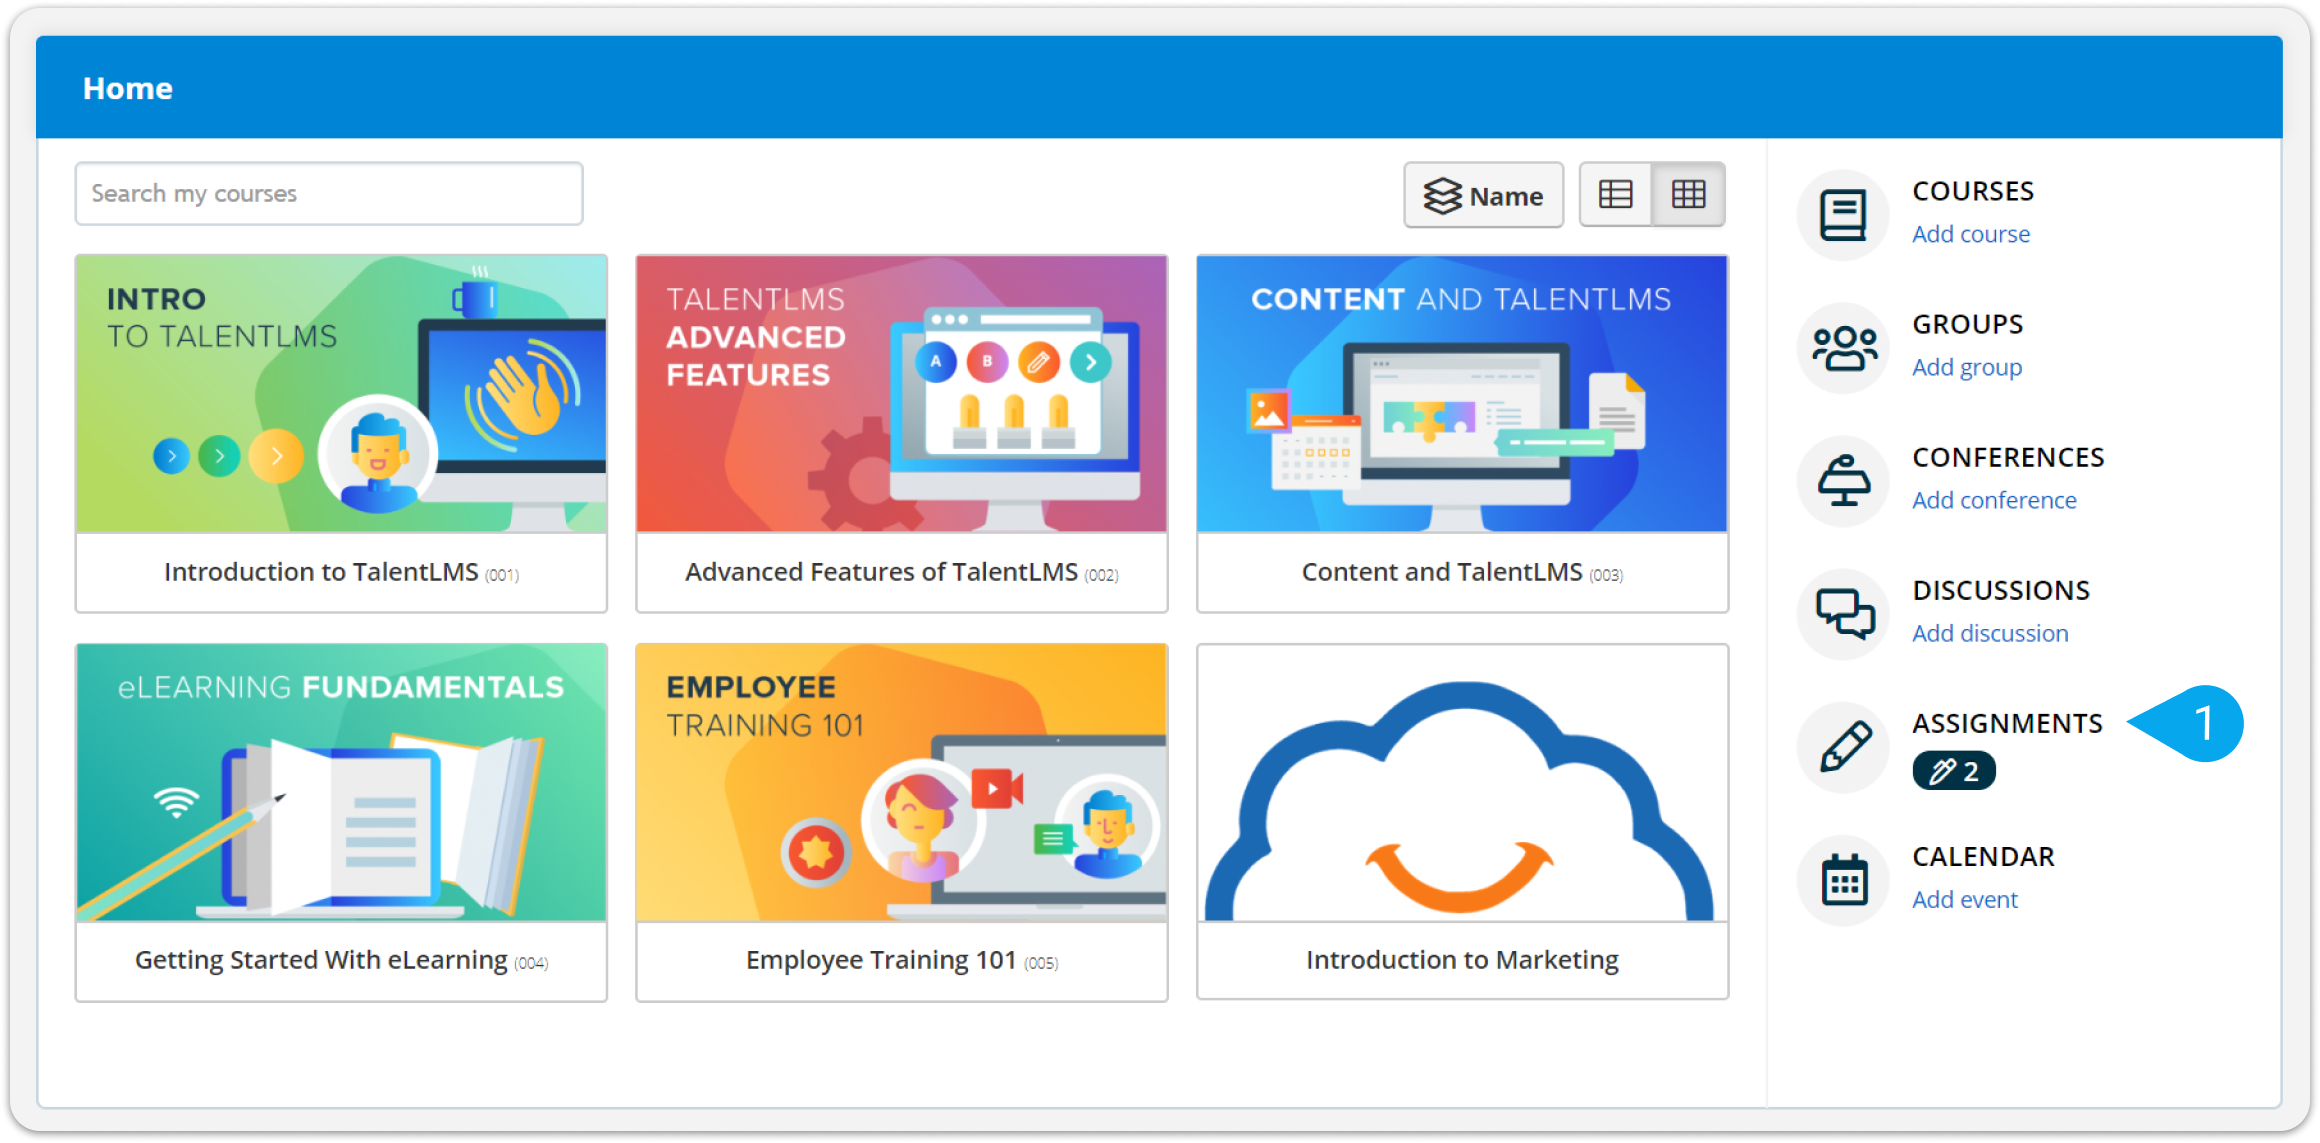Click the Add group link
This screenshot has width=2320, height=1143.
(x=1966, y=367)
